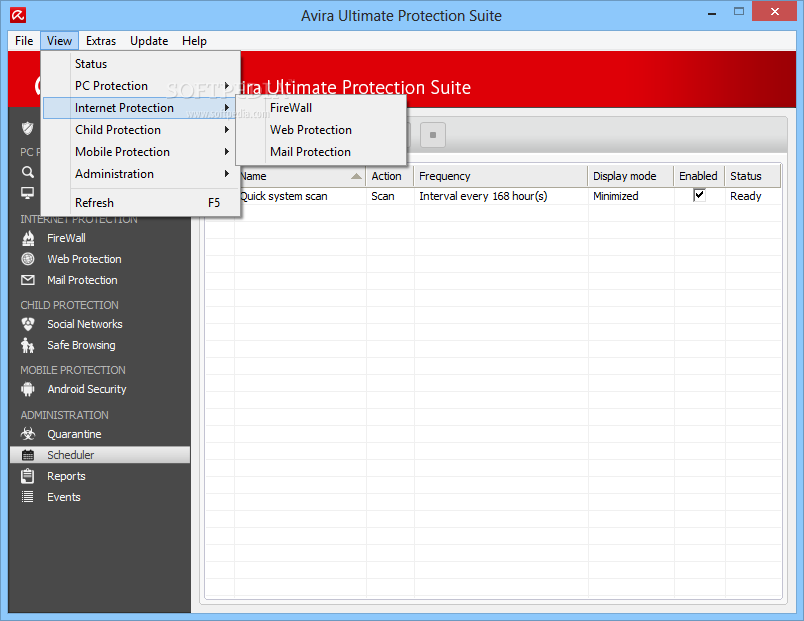Click the Reports clipboard icon
The image size is (804, 621).
click(28, 476)
